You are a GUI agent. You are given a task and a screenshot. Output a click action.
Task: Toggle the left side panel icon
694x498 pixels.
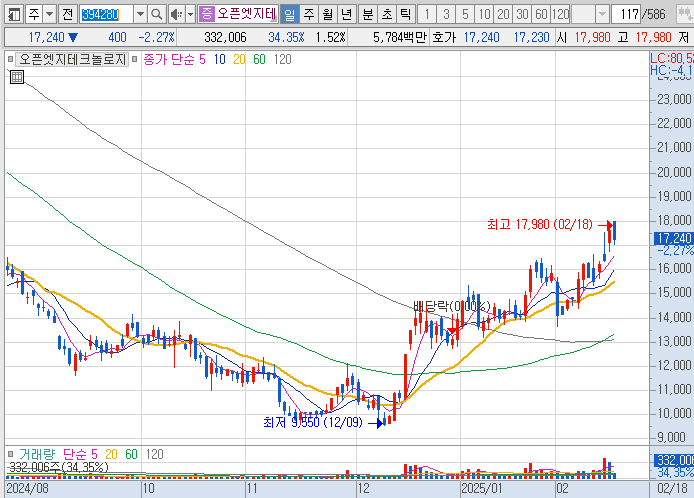click(x=14, y=15)
